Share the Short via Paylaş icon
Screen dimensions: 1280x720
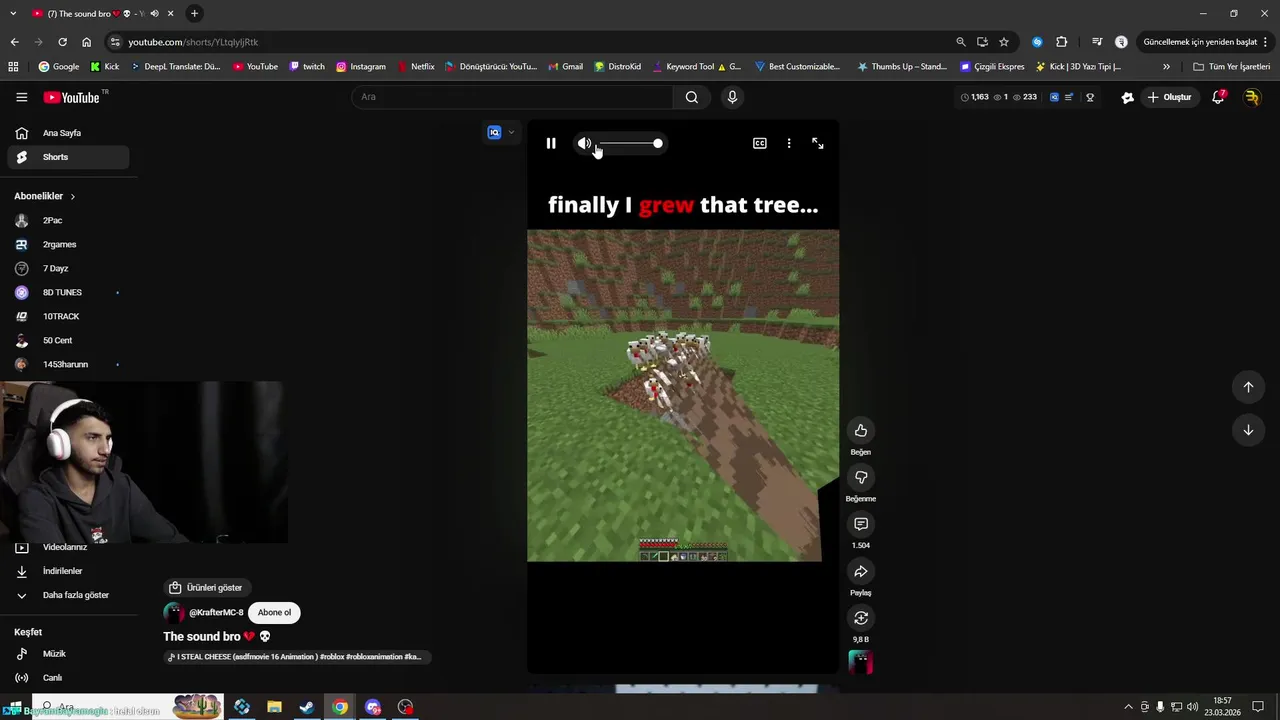861,571
